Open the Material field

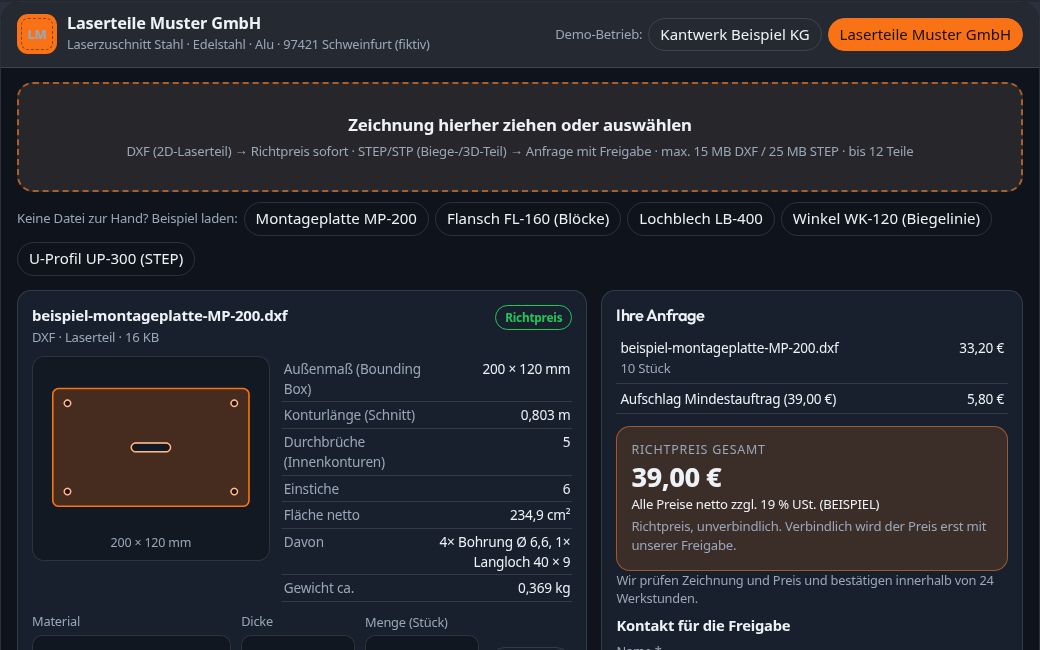pos(131,643)
